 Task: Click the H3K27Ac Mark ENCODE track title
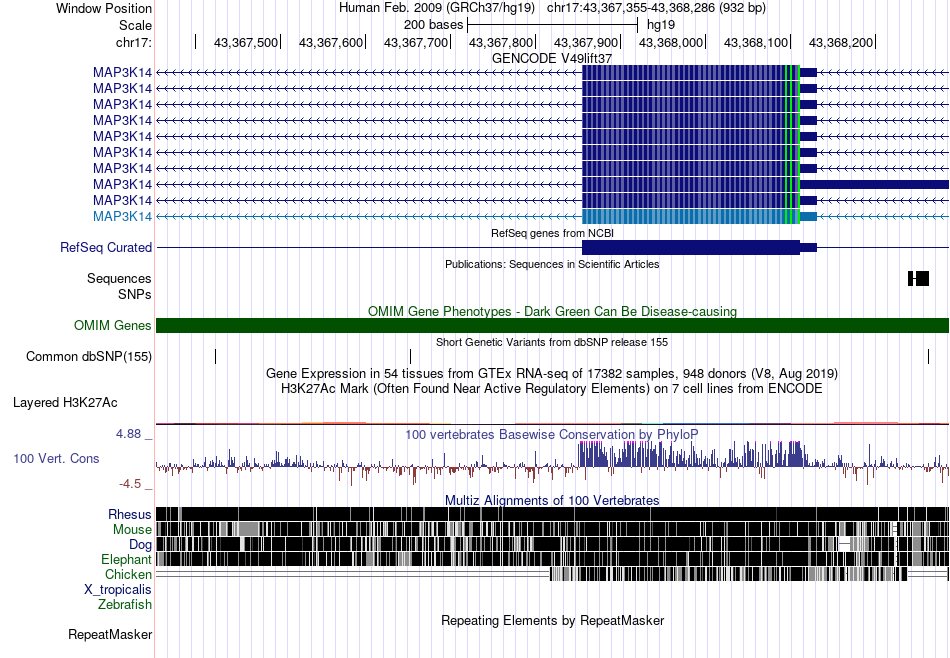pyautogui.click(x=552, y=388)
